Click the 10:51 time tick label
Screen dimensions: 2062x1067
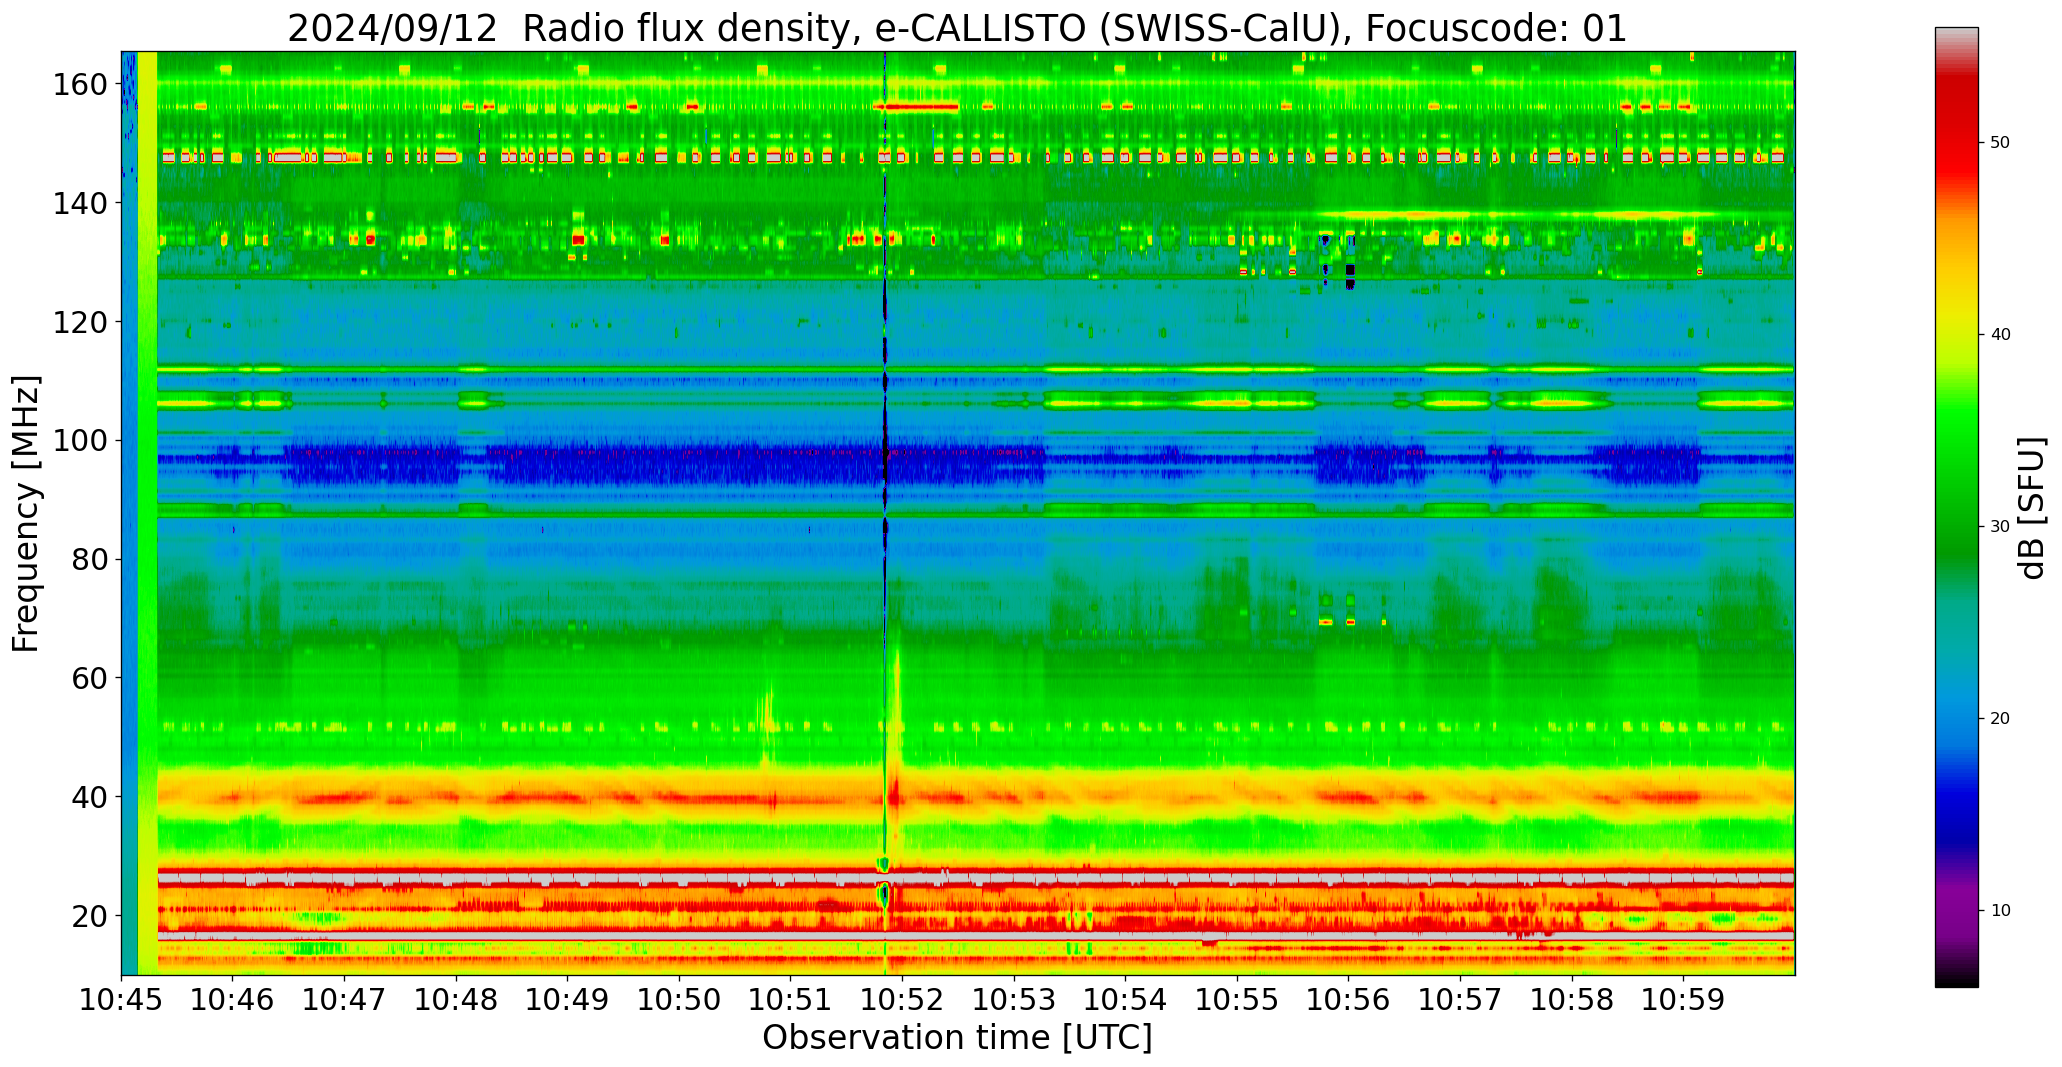791,999
